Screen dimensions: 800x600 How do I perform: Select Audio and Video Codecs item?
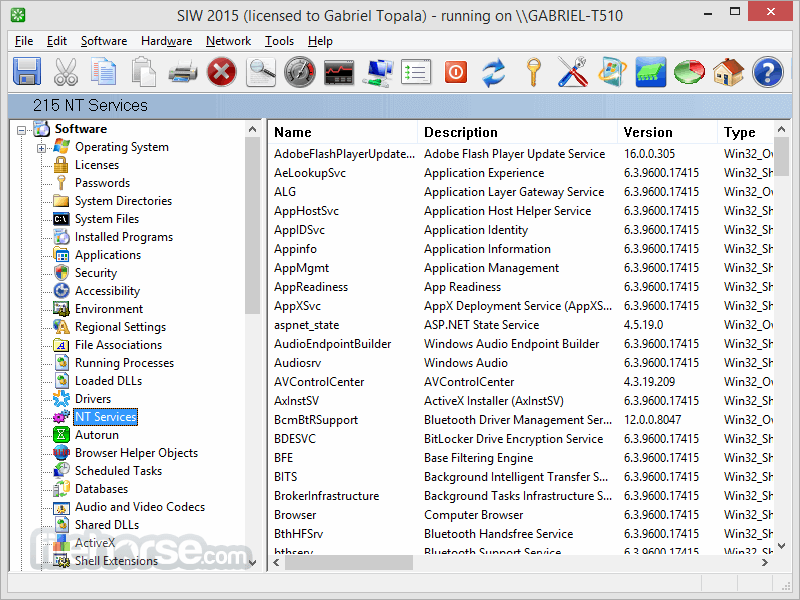[x=140, y=507]
